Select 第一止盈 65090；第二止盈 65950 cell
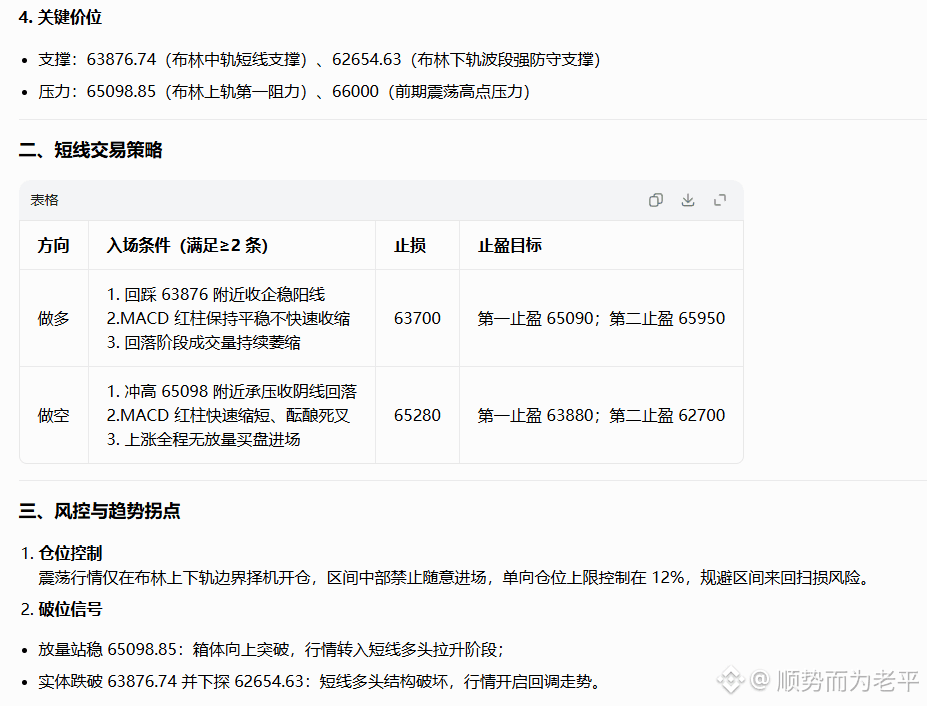The width and height of the screenshot is (927, 706). point(601,318)
